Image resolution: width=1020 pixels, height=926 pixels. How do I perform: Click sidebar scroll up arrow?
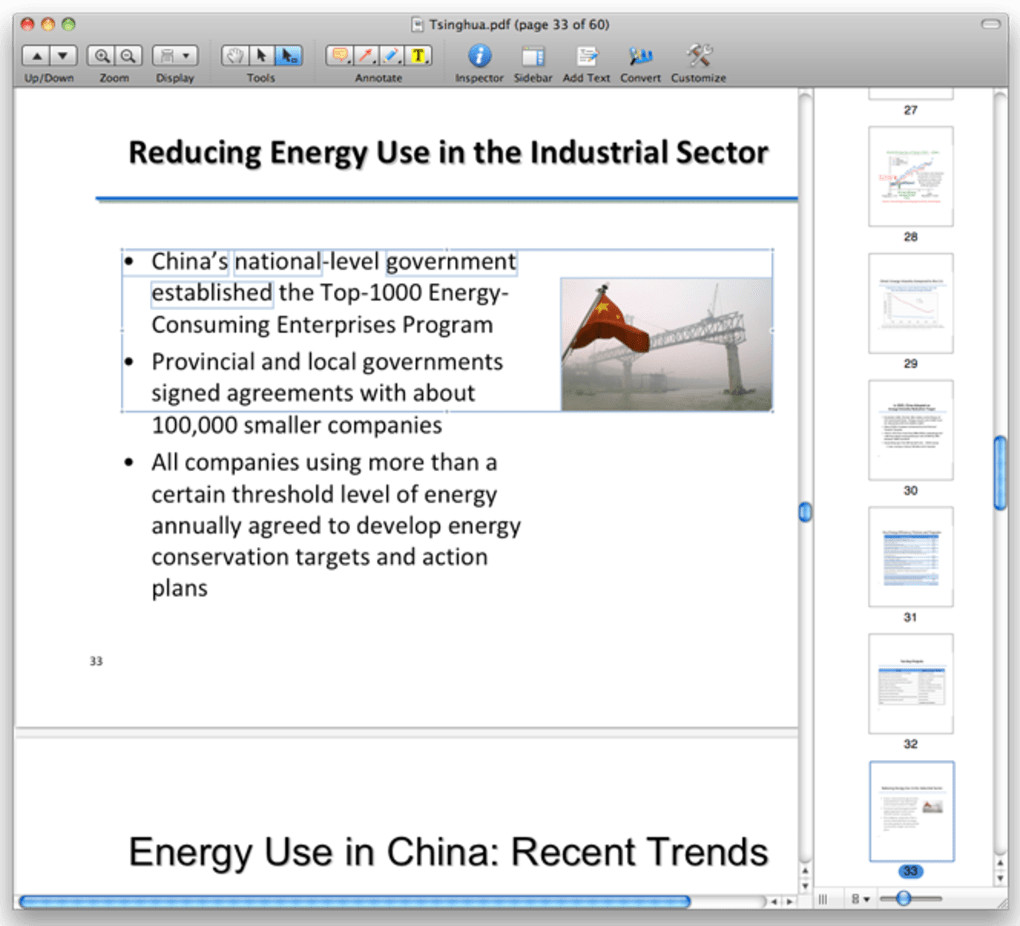pos(1000,863)
